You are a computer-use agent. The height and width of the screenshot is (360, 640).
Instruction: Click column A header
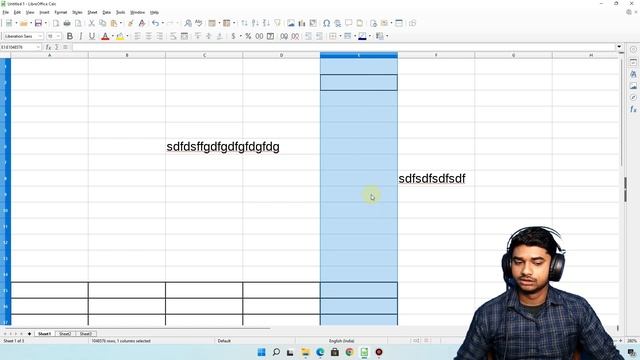[49, 55]
